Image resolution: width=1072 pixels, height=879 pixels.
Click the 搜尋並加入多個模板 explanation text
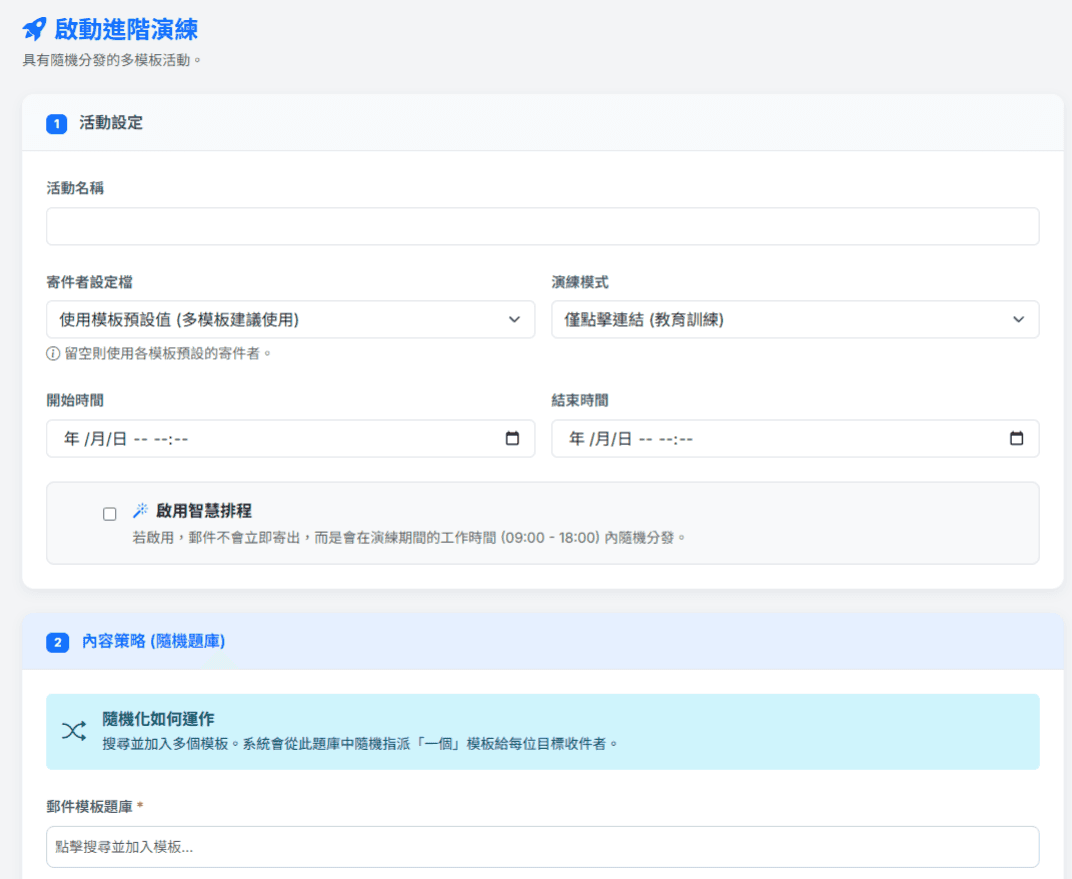(x=360, y=744)
